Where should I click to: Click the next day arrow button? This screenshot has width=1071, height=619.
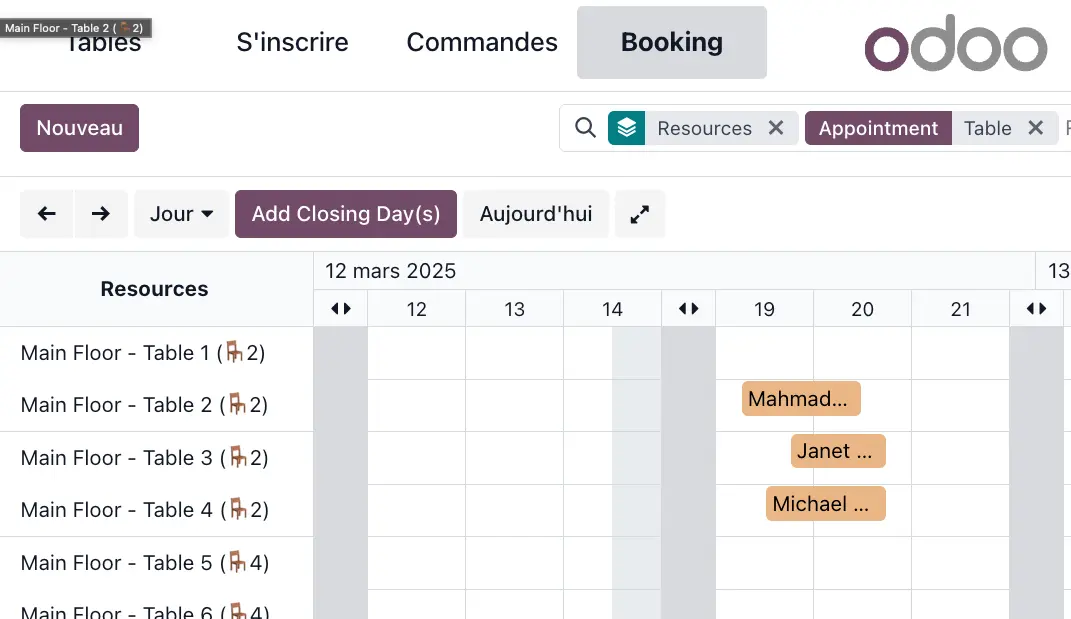101,214
